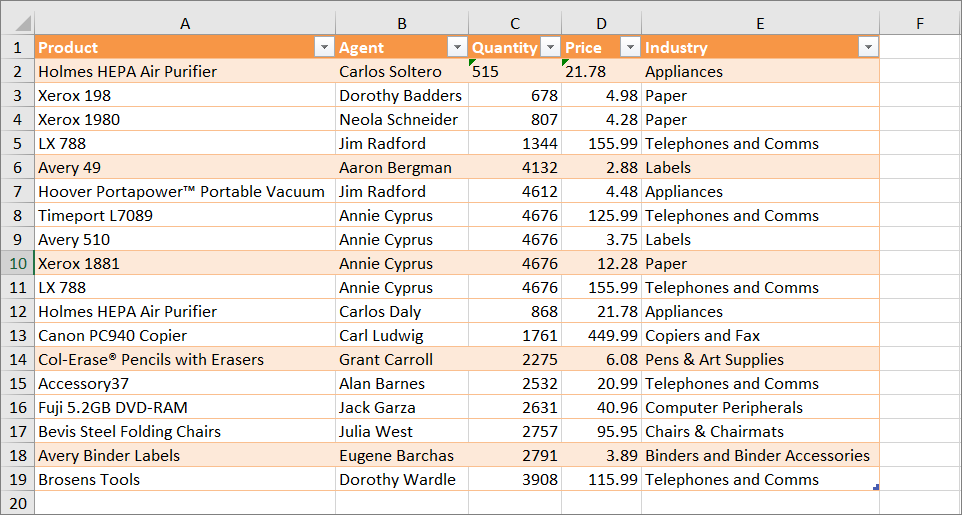Select cell Accessory37
This screenshot has width=962, height=515.
click(x=185, y=383)
